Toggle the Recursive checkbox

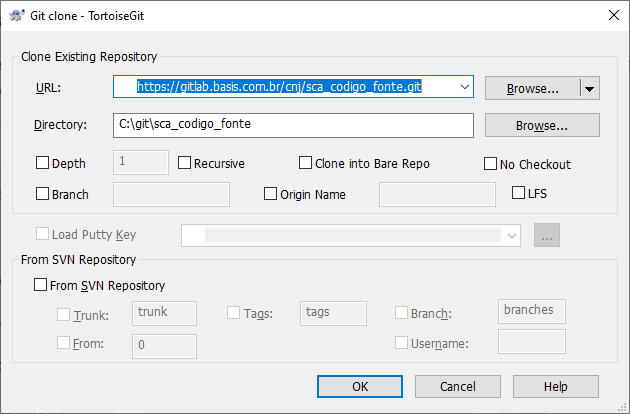(185, 164)
